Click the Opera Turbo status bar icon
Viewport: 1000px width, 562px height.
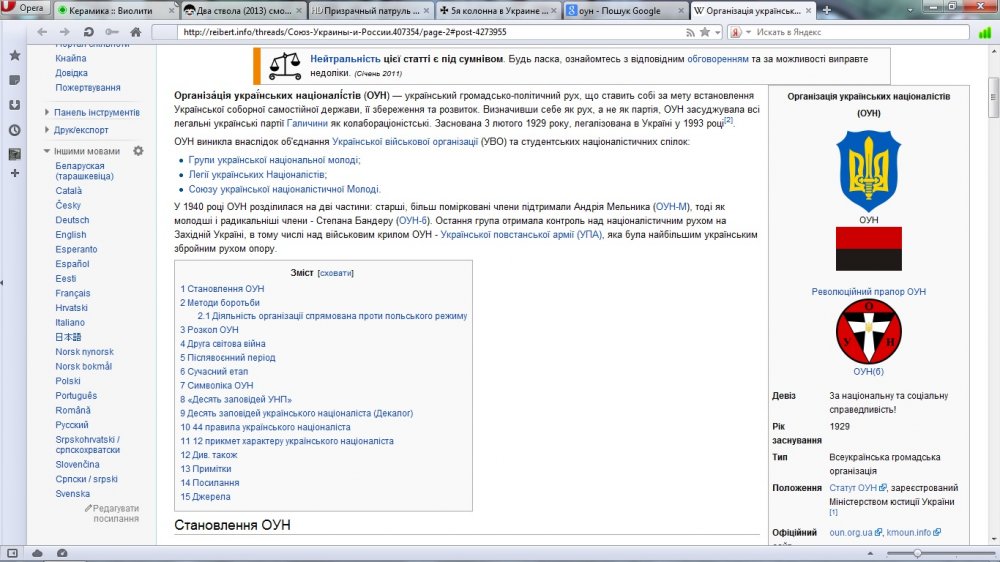click(62, 553)
